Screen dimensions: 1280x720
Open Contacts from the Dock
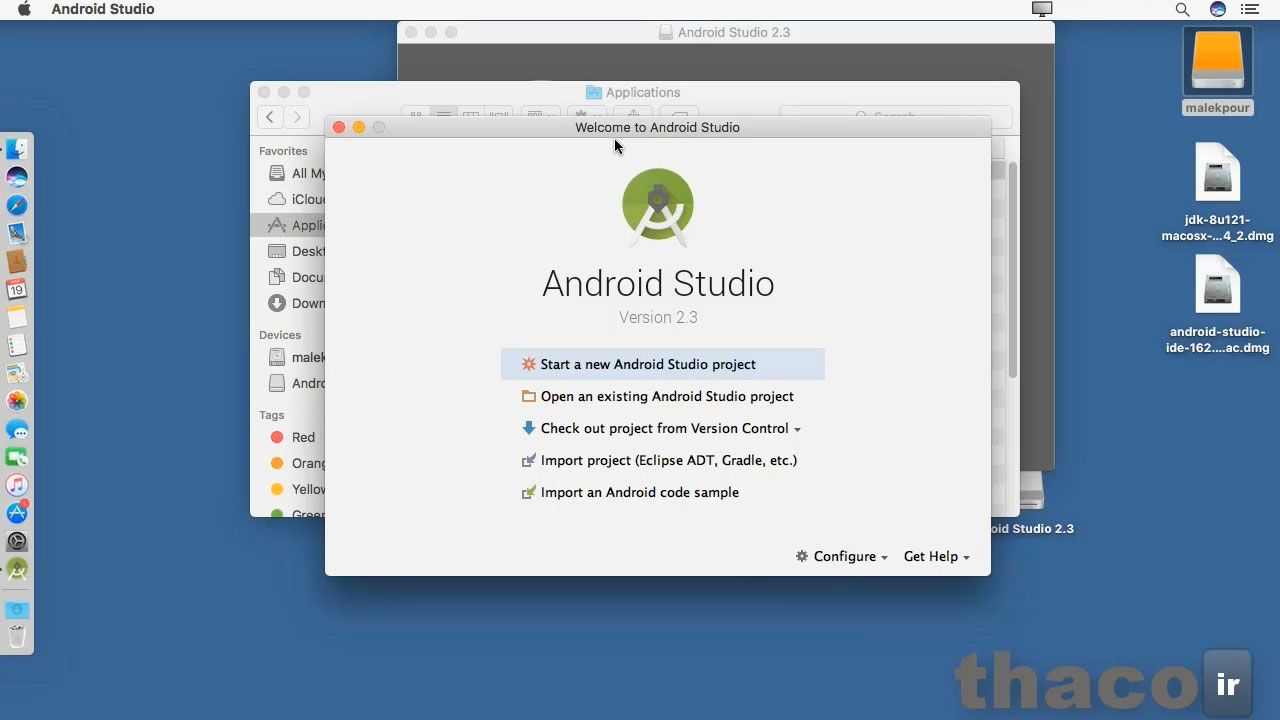point(17,261)
